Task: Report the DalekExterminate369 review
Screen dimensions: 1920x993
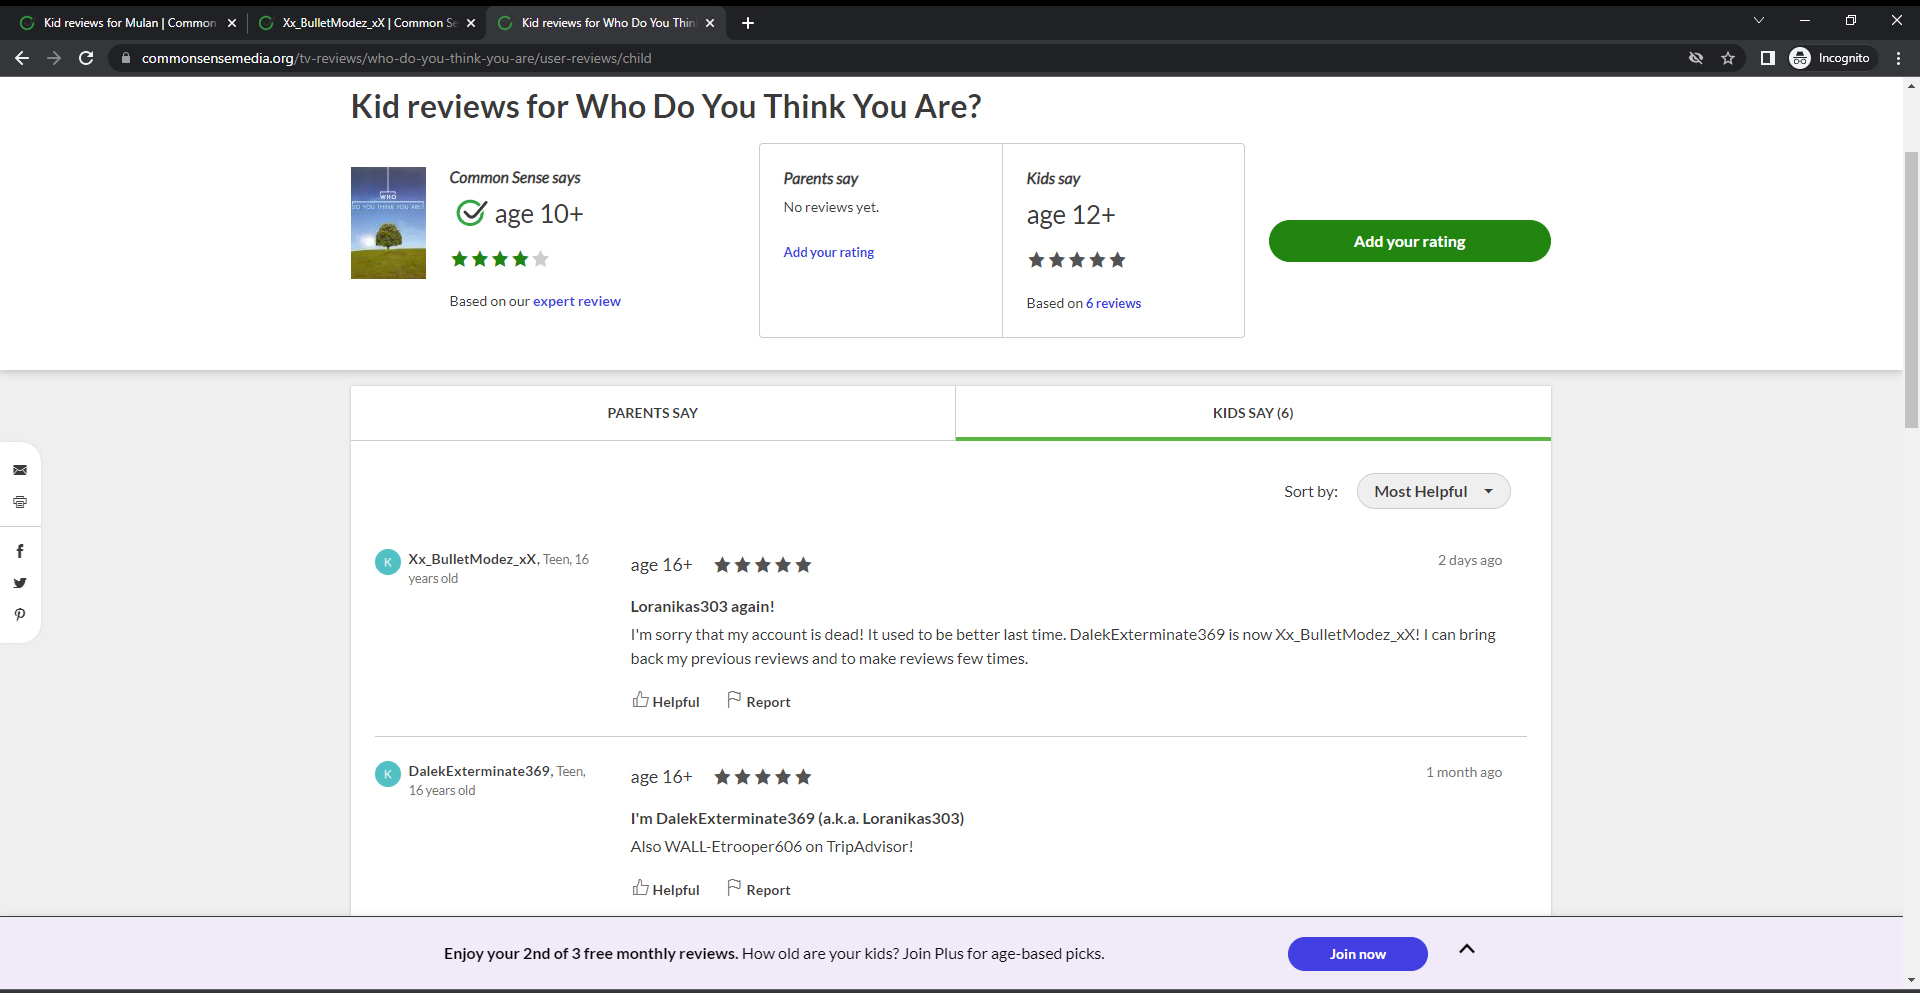Action: click(x=759, y=889)
